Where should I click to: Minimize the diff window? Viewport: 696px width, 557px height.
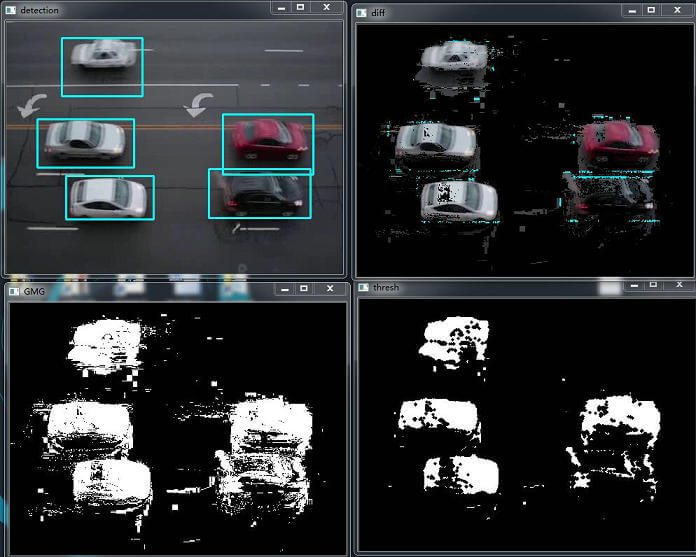pos(630,10)
